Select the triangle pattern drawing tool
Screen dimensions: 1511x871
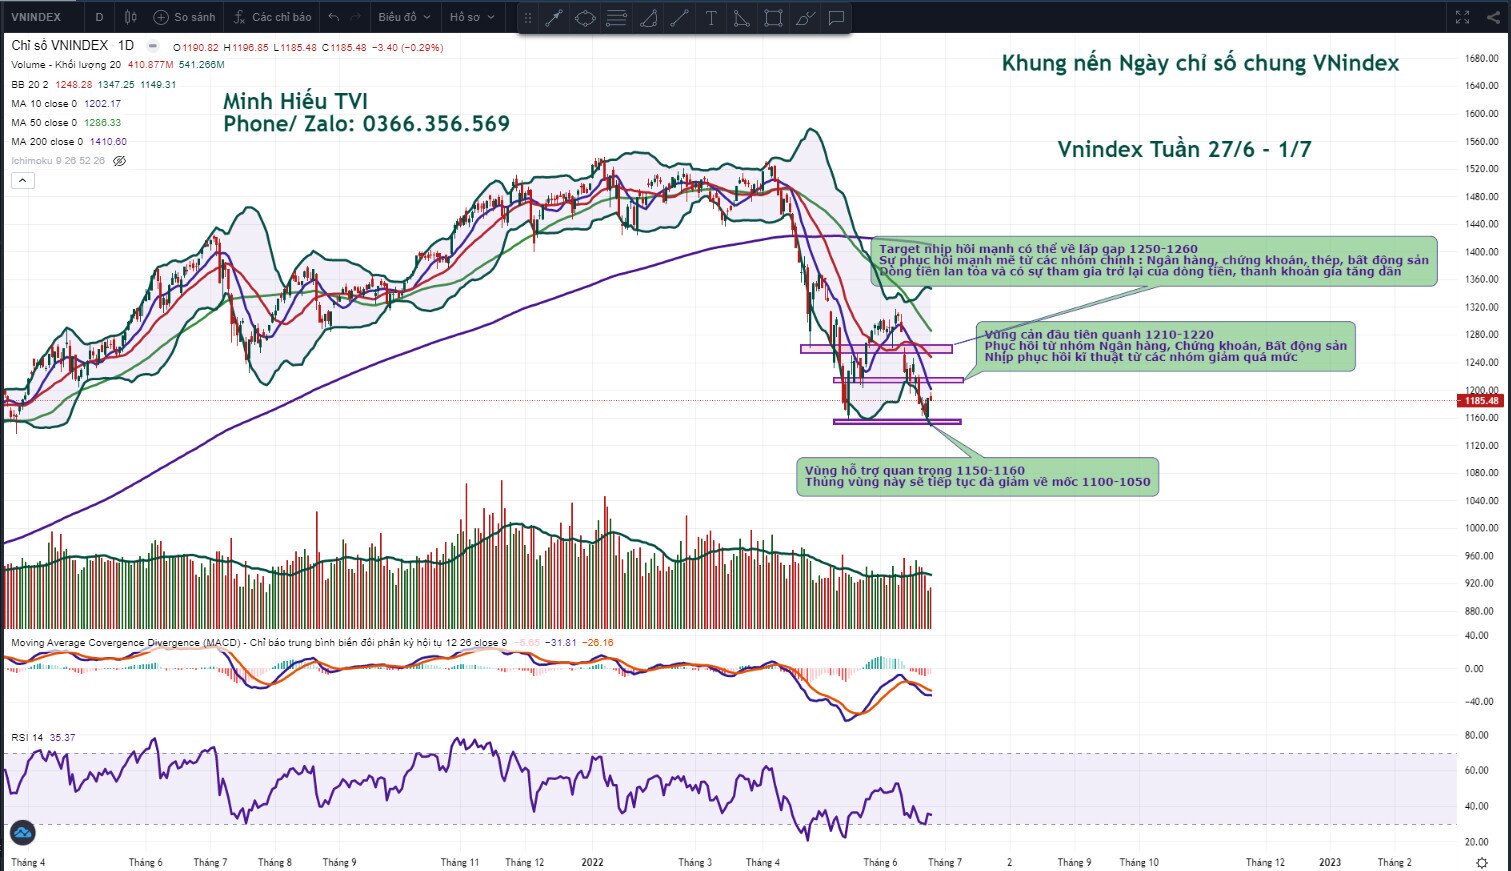click(741, 18)
